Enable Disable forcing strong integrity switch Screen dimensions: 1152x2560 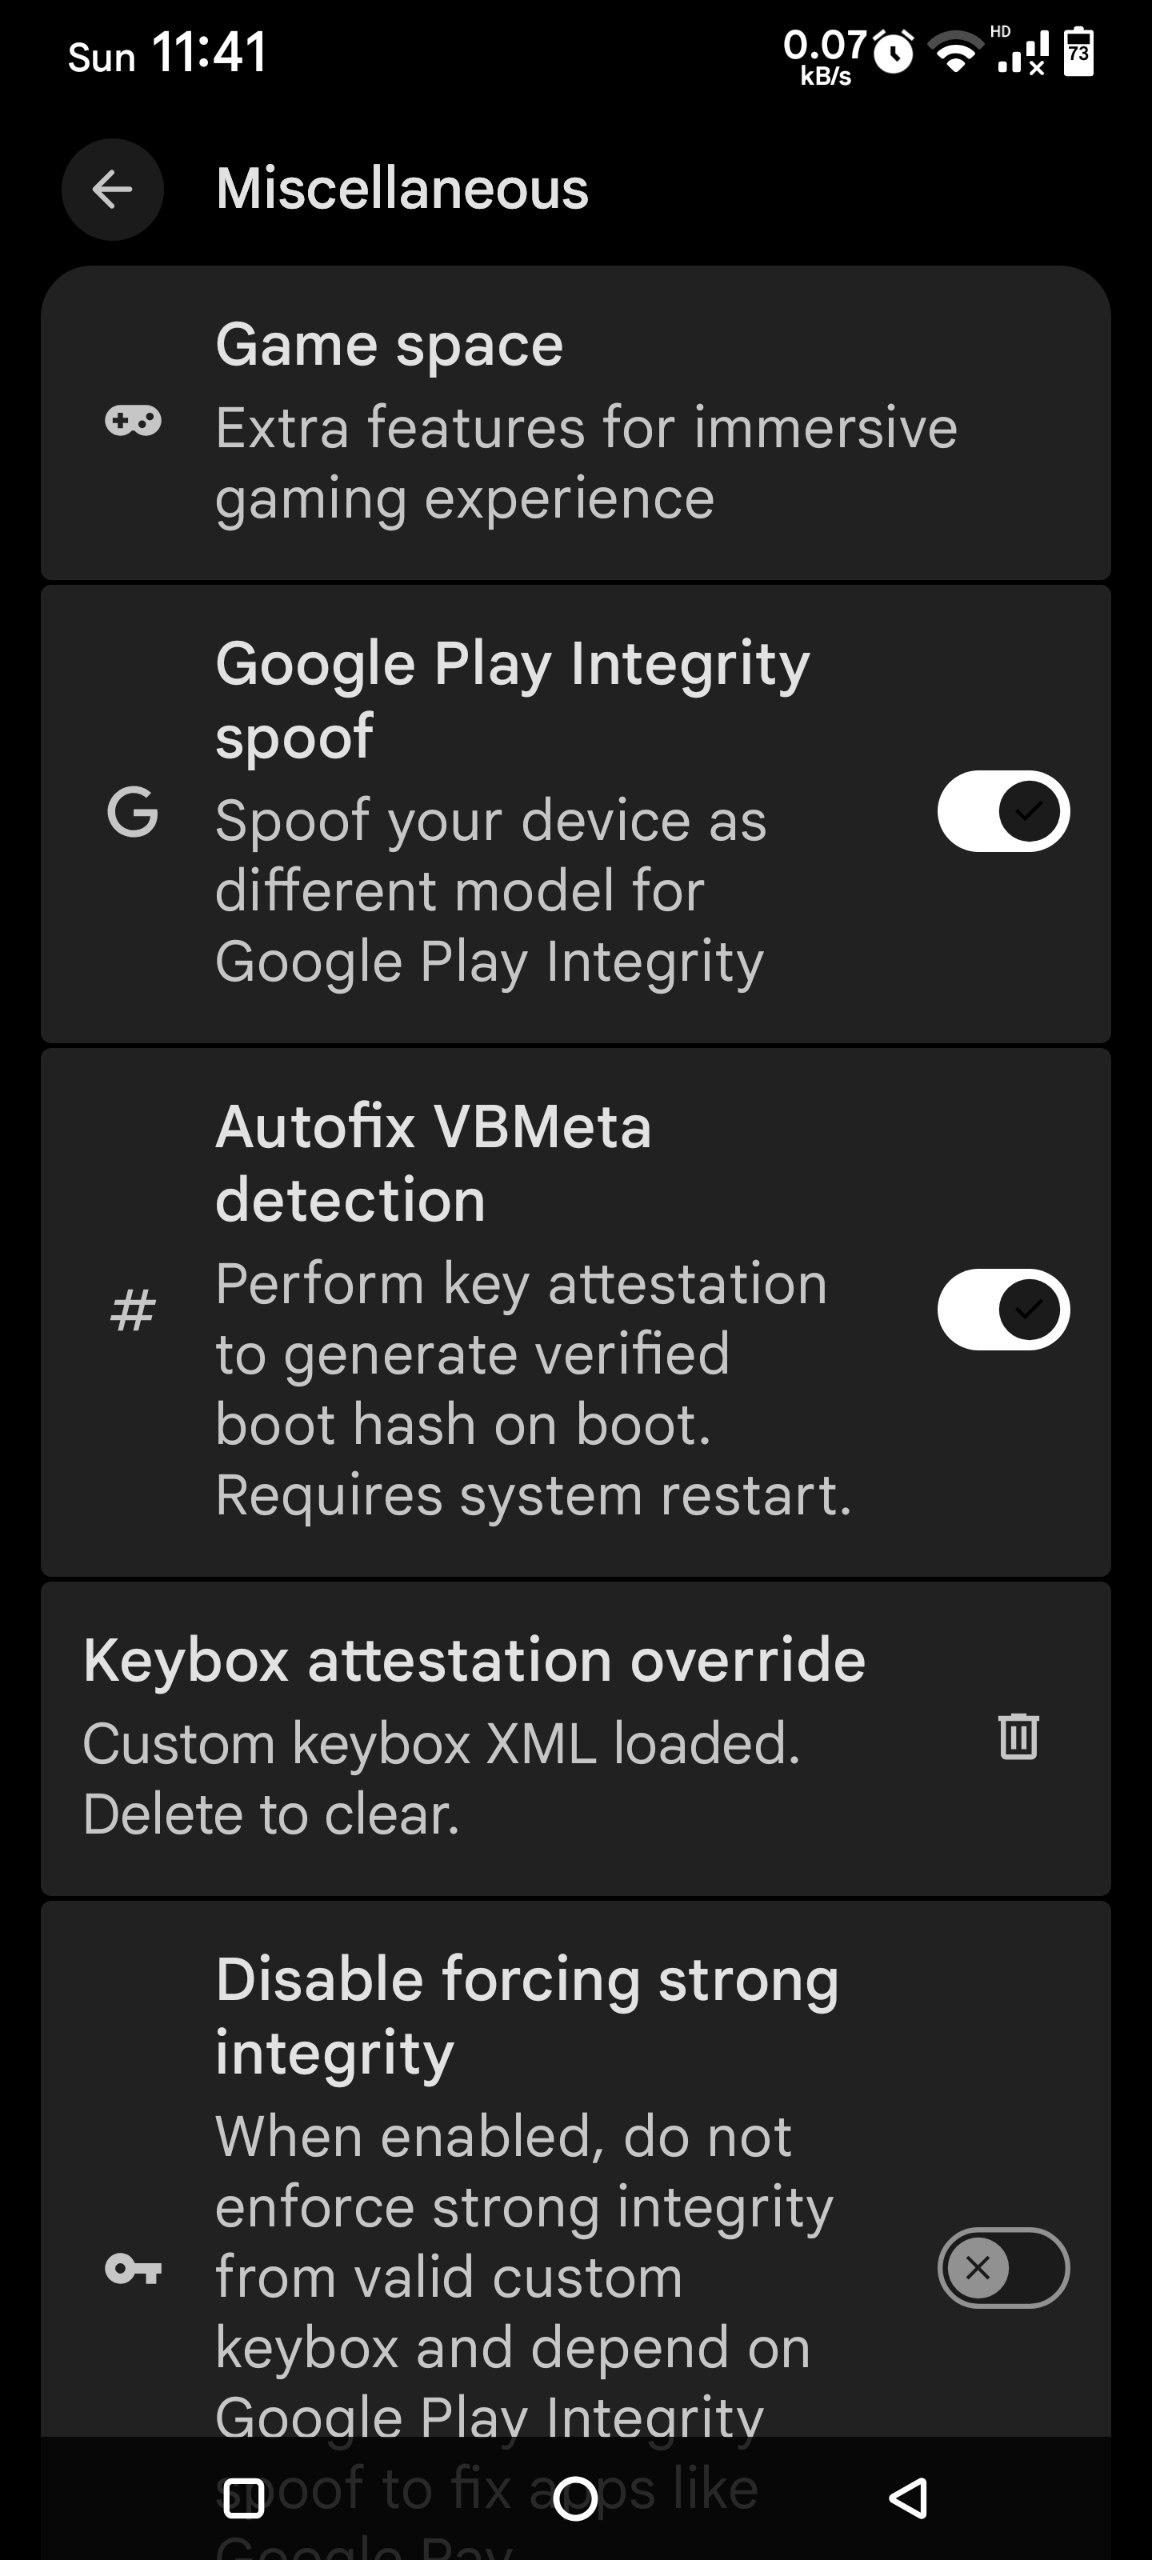[x=1003, y=2268]
